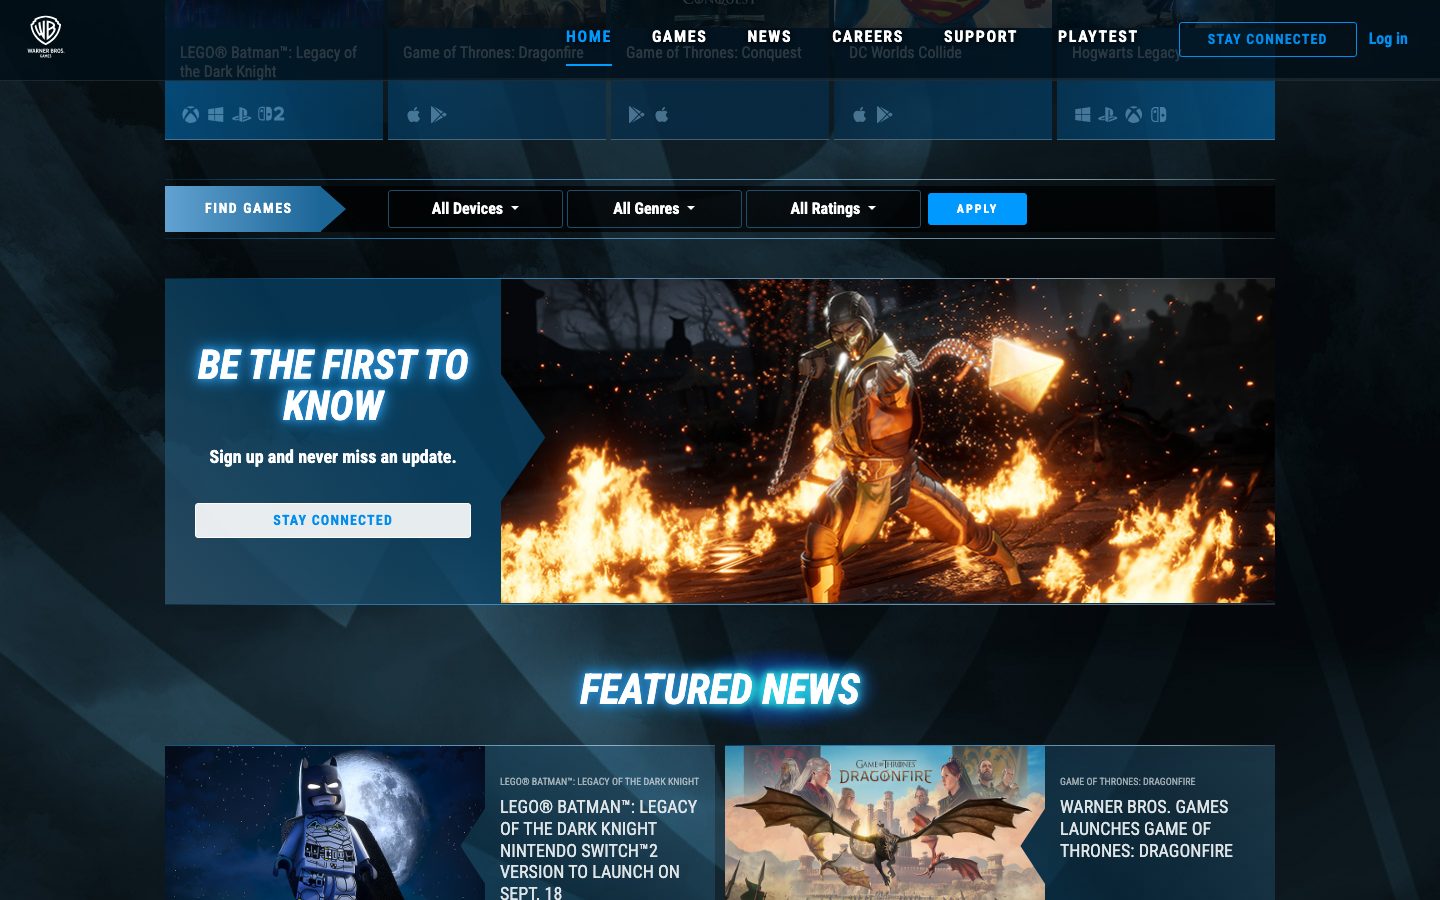Screen dimensions: 1440x900
Task: Click 'Sign up and never miss an update.' text
Action: pos(333,457)
